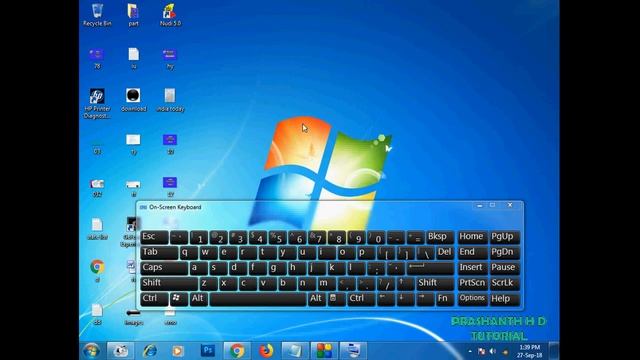Click the Pause key
This screenshot has width=640, height=360.
tap(505, 268)
